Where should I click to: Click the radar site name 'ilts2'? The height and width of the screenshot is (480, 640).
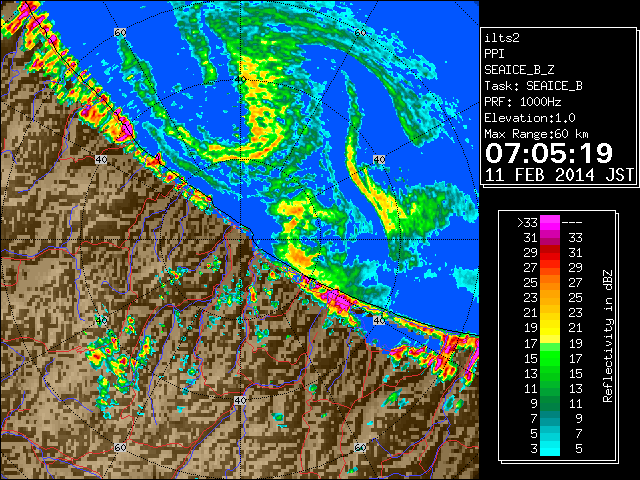tap(502, 38)
